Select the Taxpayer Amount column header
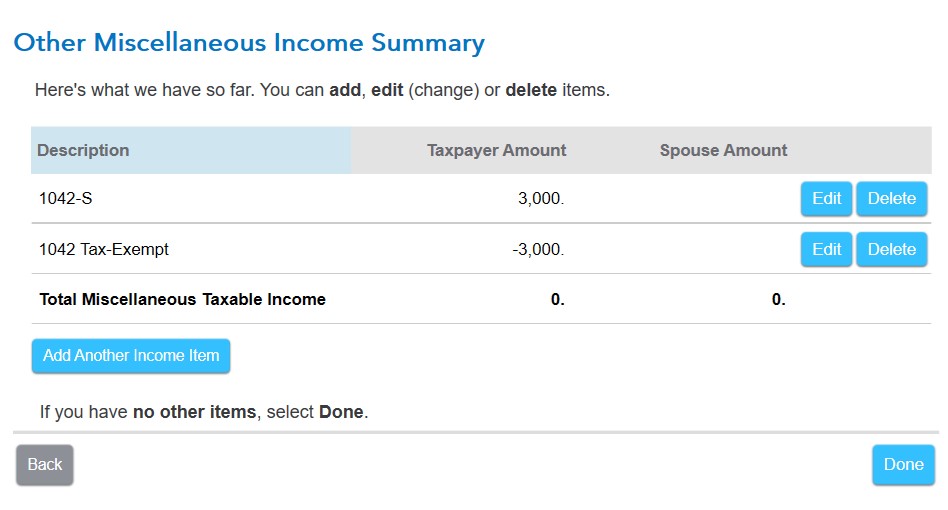Viewport: 948px width, 510px height. 496,150
